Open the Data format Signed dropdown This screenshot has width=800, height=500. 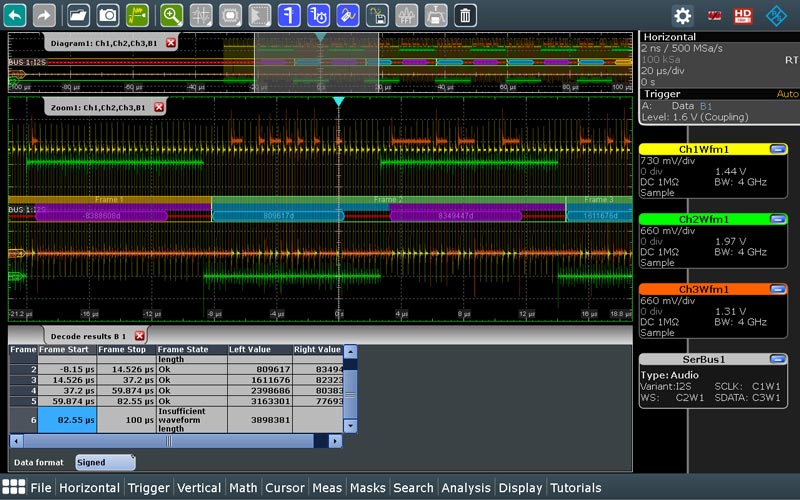point(106,462)
